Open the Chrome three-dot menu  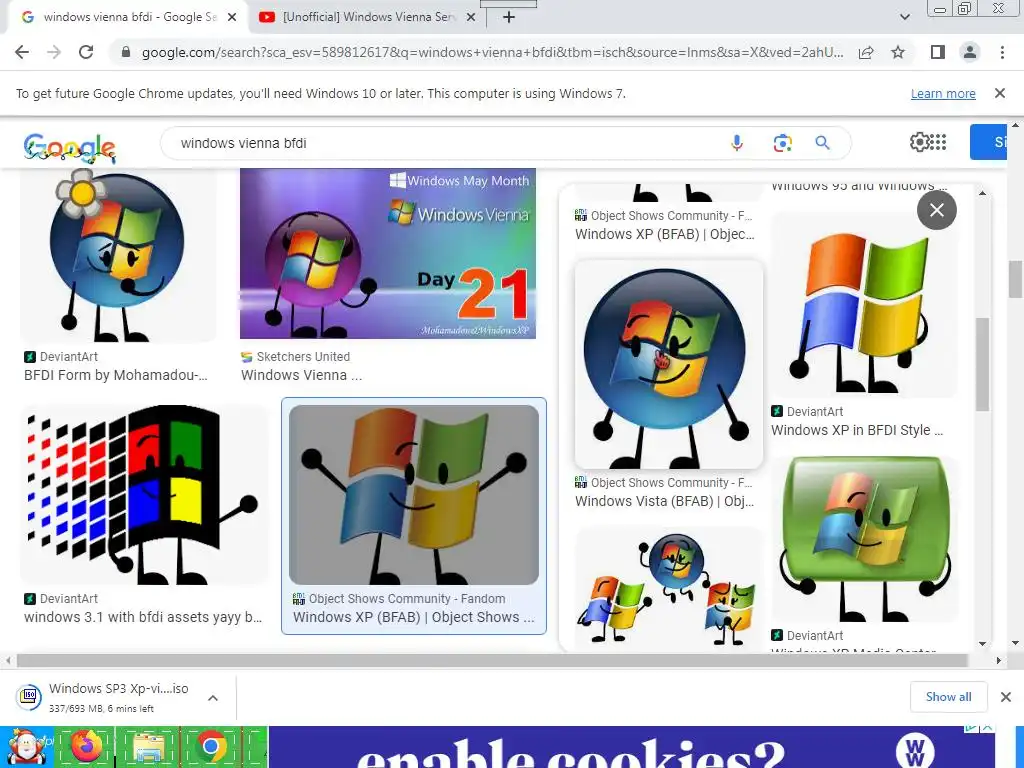(1002, 52)
